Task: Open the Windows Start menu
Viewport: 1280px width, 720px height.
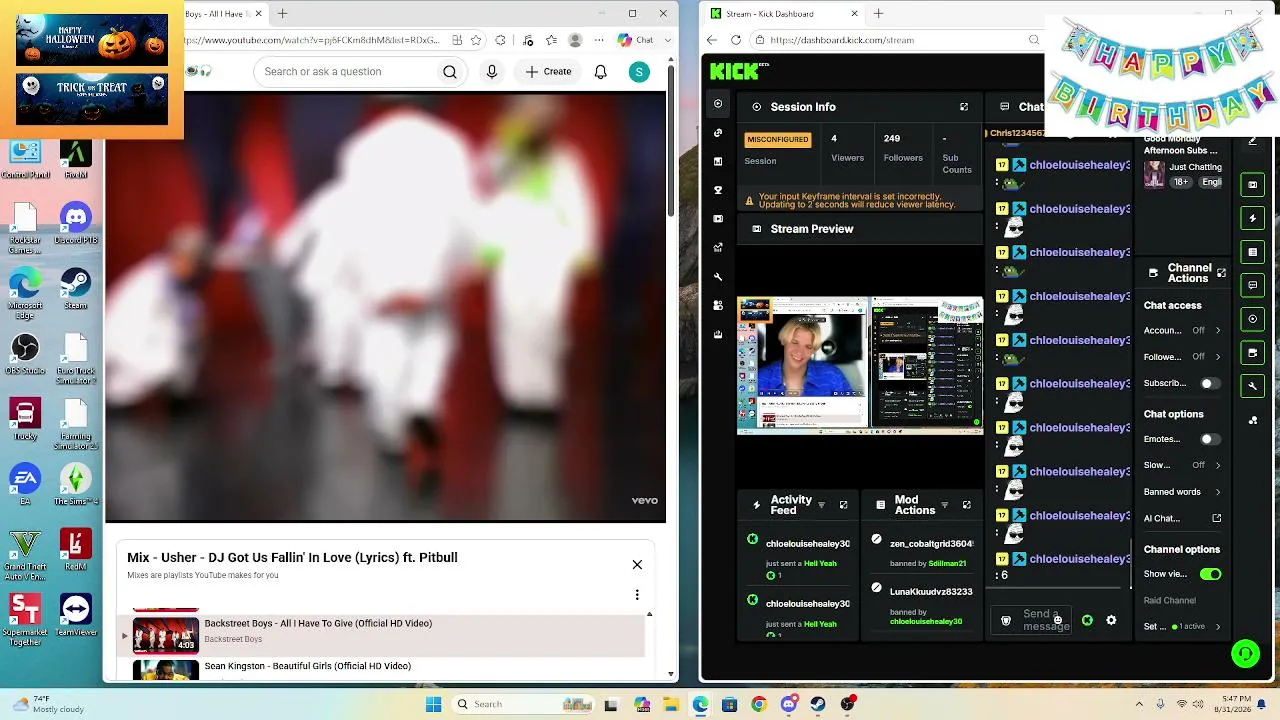Action: pos(433,704)
